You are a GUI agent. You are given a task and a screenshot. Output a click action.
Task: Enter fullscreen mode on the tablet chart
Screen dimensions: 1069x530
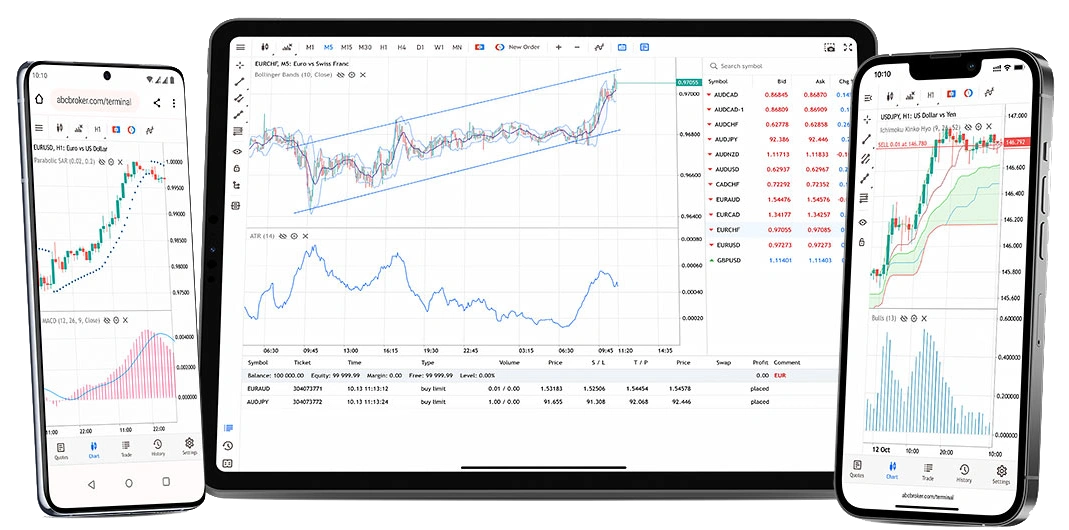(x=848, y=47)
